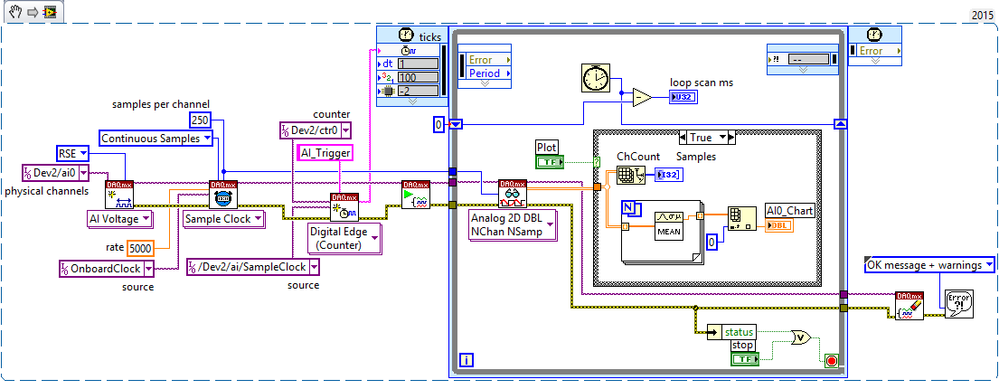Click the DAQmx Clear Task eraser node
Image resolution: width=999 pixels, height=382 pixels.
click(x=908, y=306)
